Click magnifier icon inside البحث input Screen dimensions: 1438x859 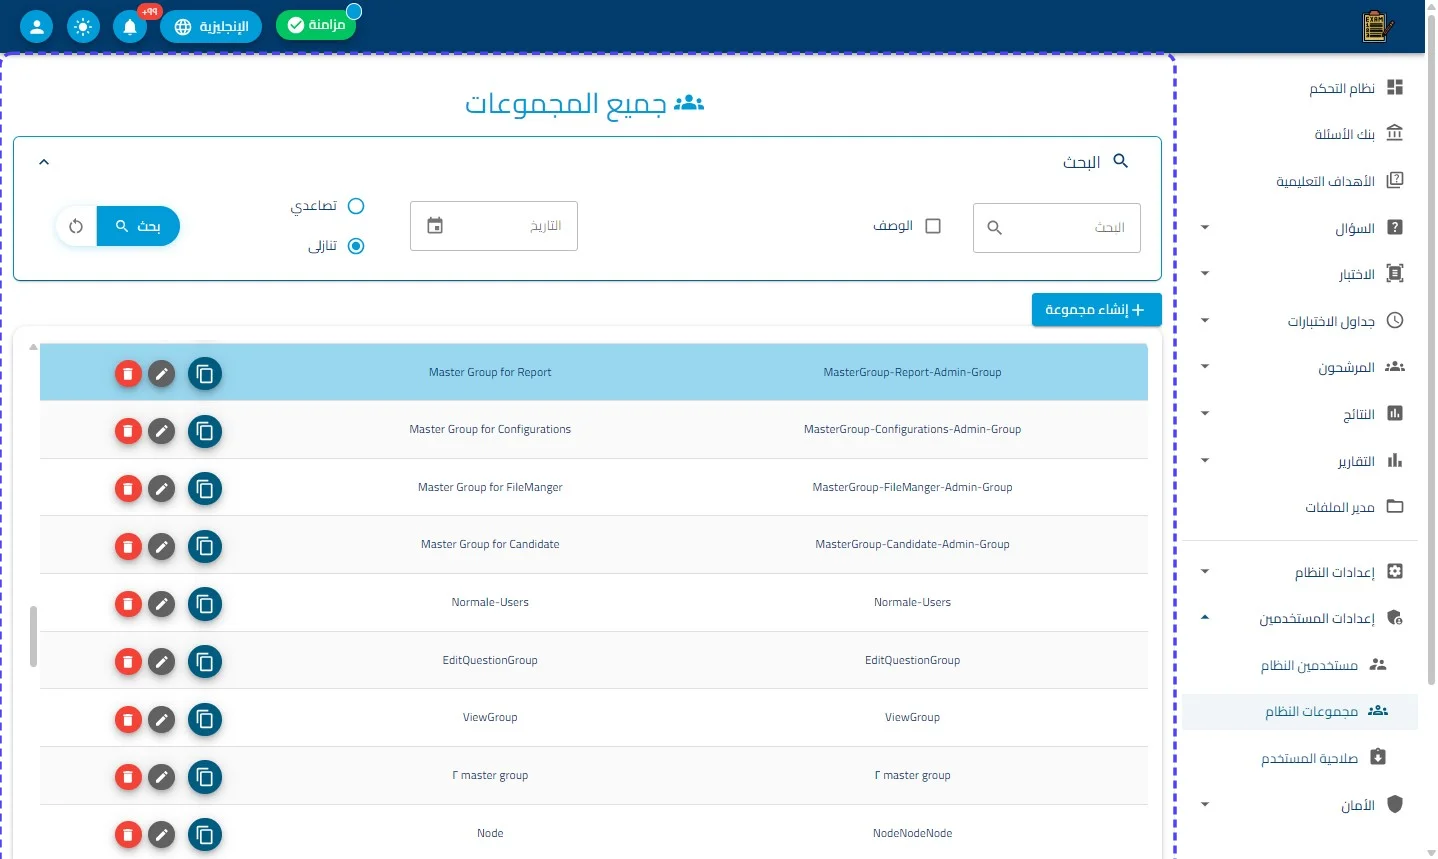994,228
